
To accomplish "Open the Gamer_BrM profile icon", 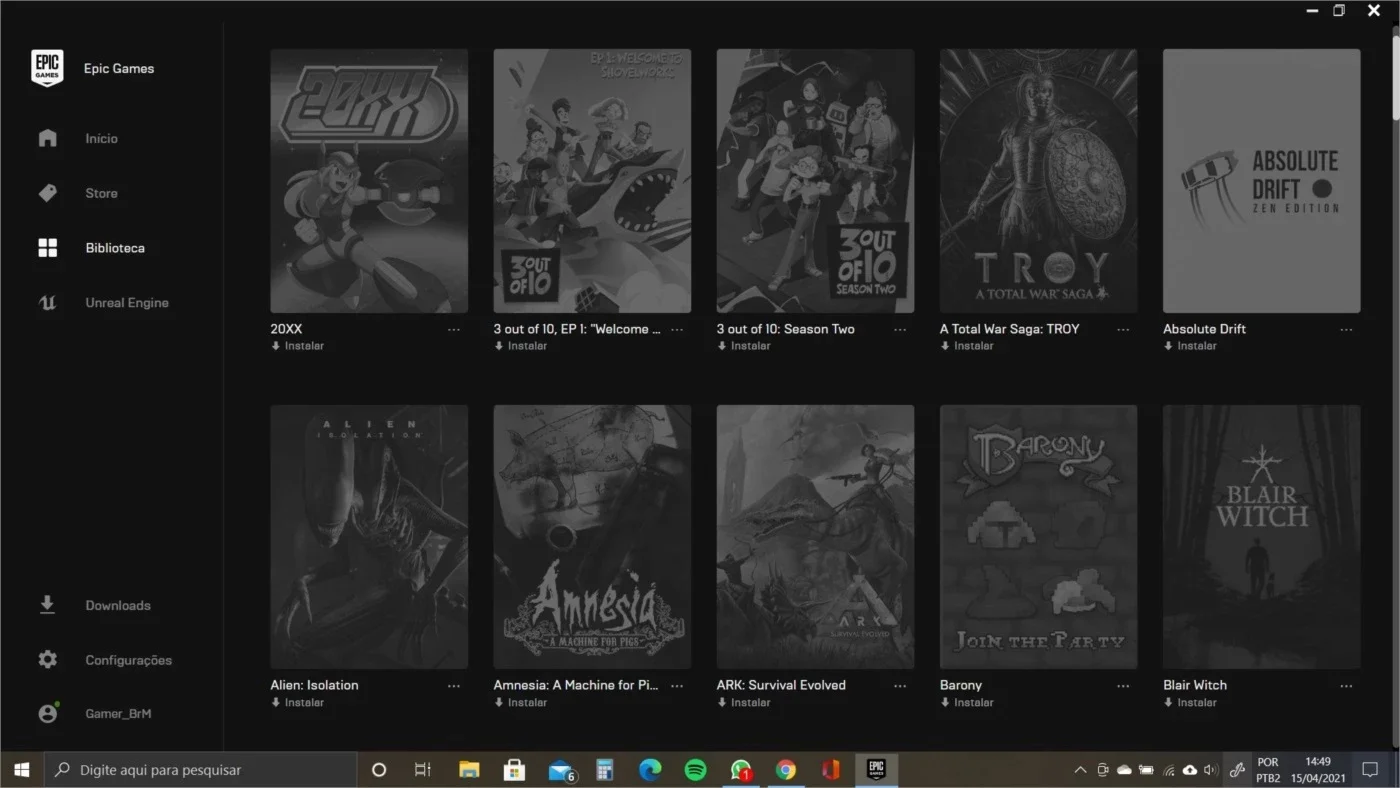I will pos(47,713).
